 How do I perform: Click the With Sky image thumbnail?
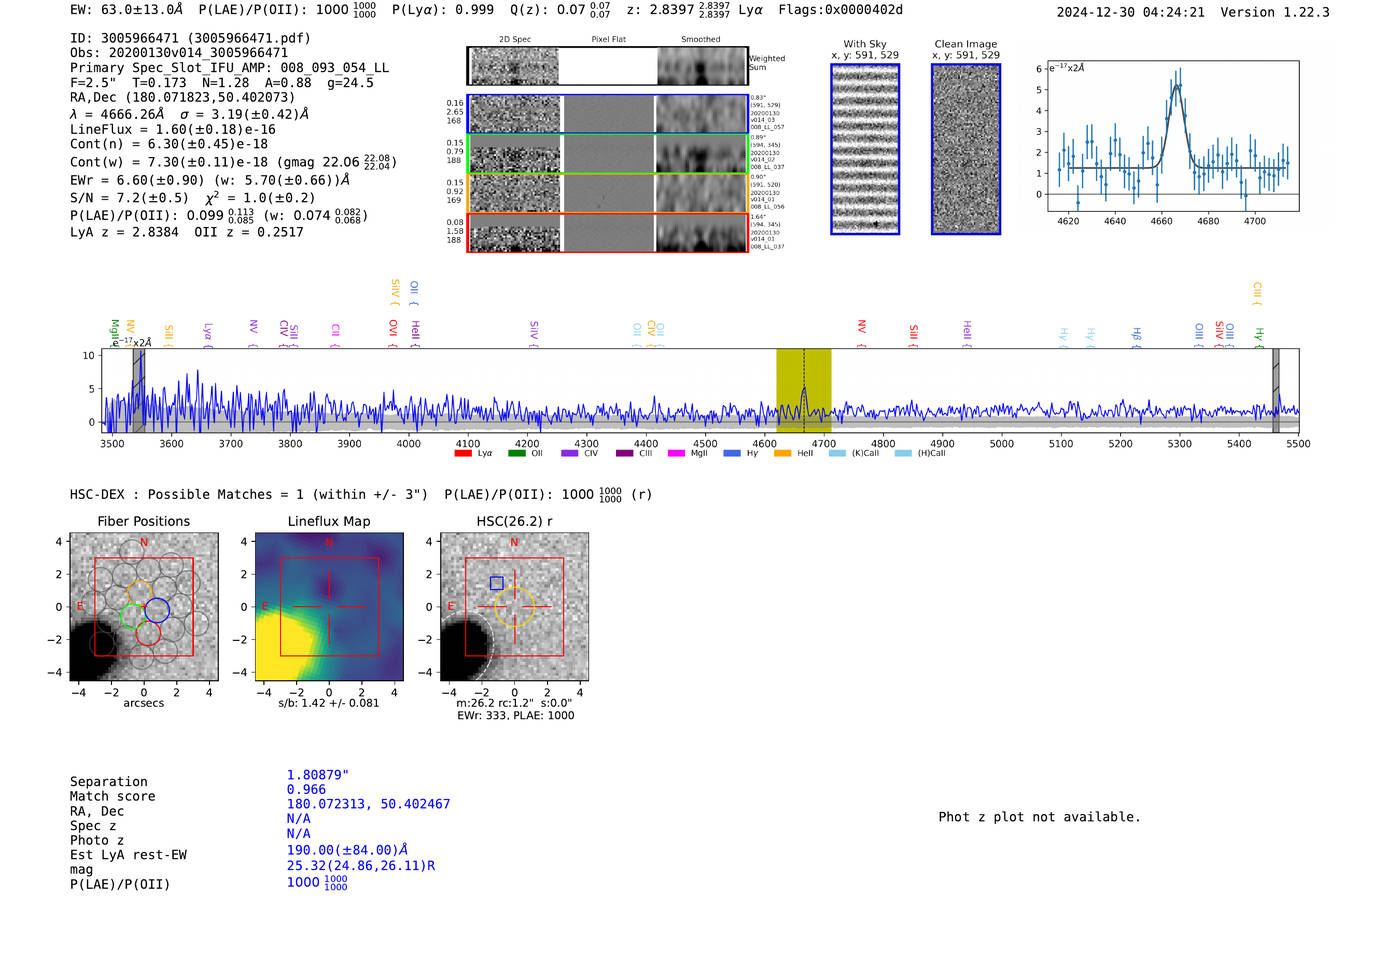click(x=865, y=149)
